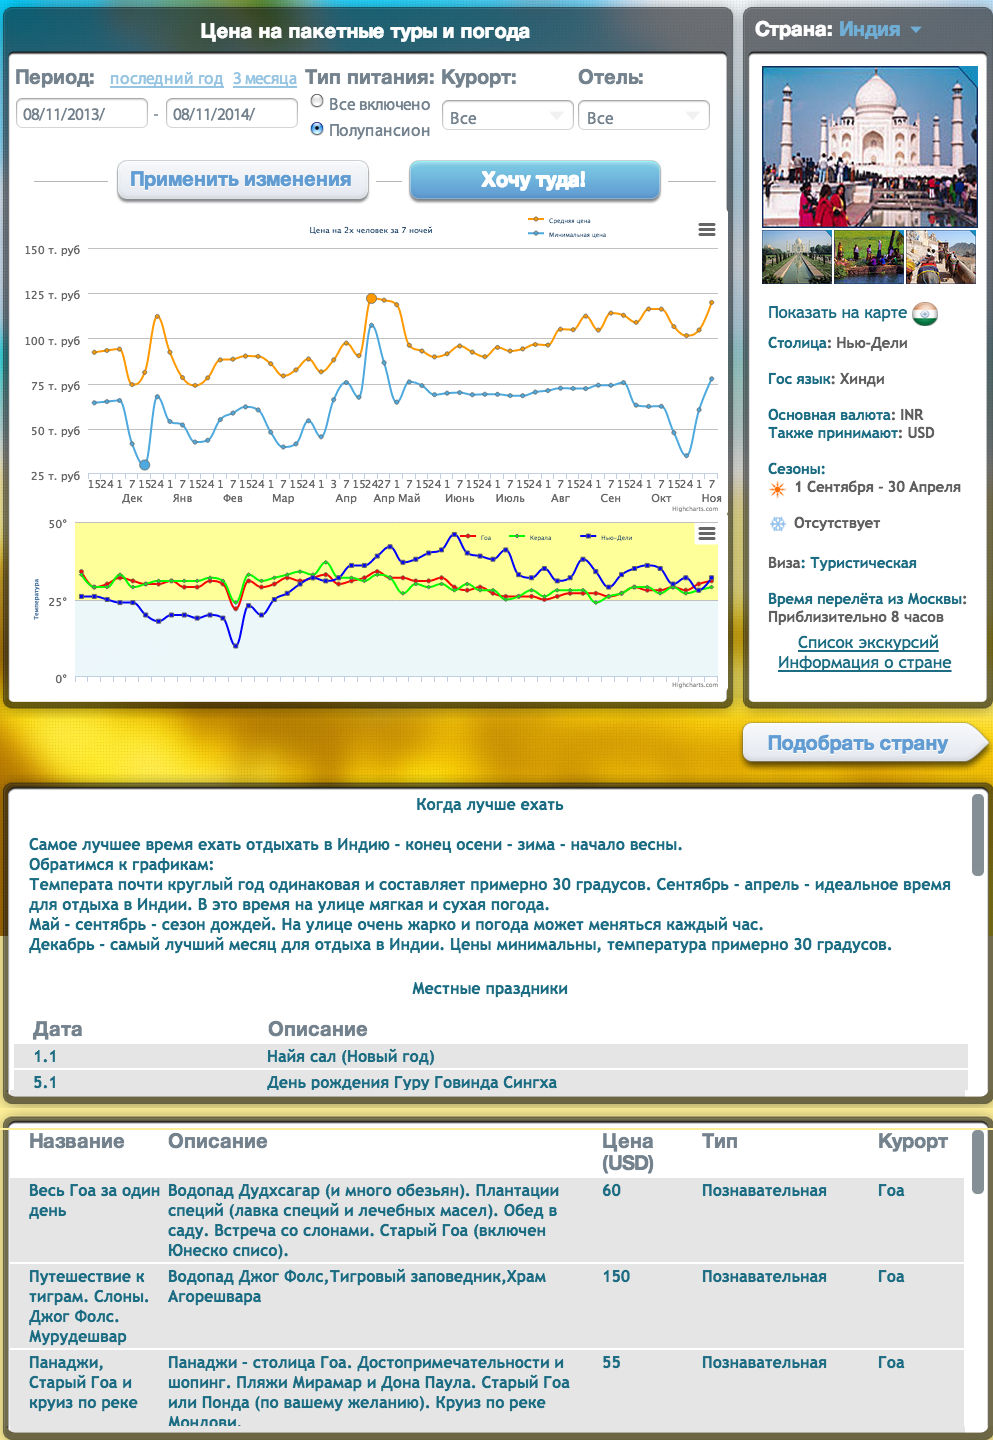Choose the 'последний год' period link

(166, 79)
